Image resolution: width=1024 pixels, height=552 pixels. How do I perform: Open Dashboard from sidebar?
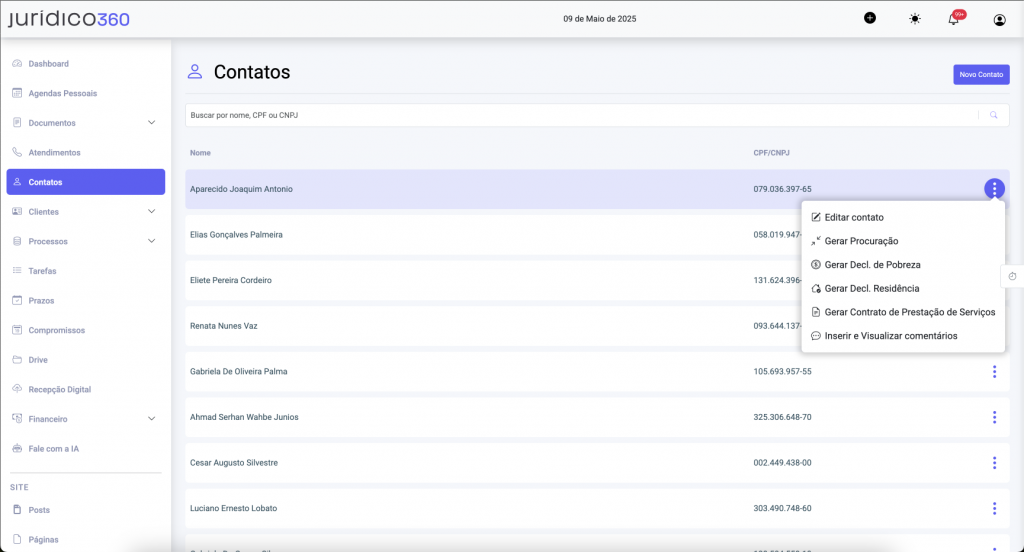pyautogui.click(x=48, y=63)
